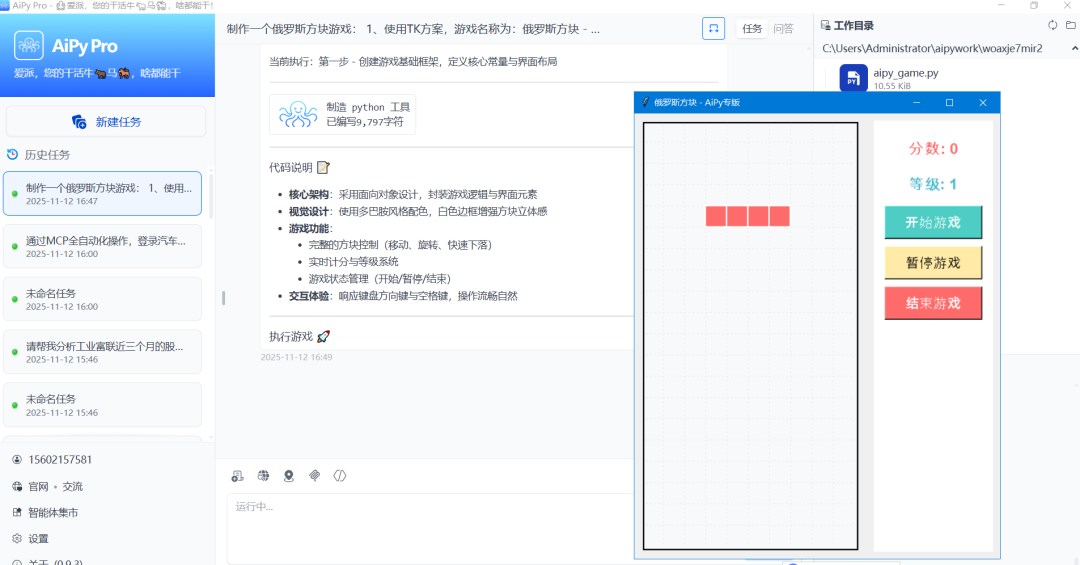The image size is (1080, 565).
Task: Click the aipy_game.py Python file icon
Action: coord(853,78)
